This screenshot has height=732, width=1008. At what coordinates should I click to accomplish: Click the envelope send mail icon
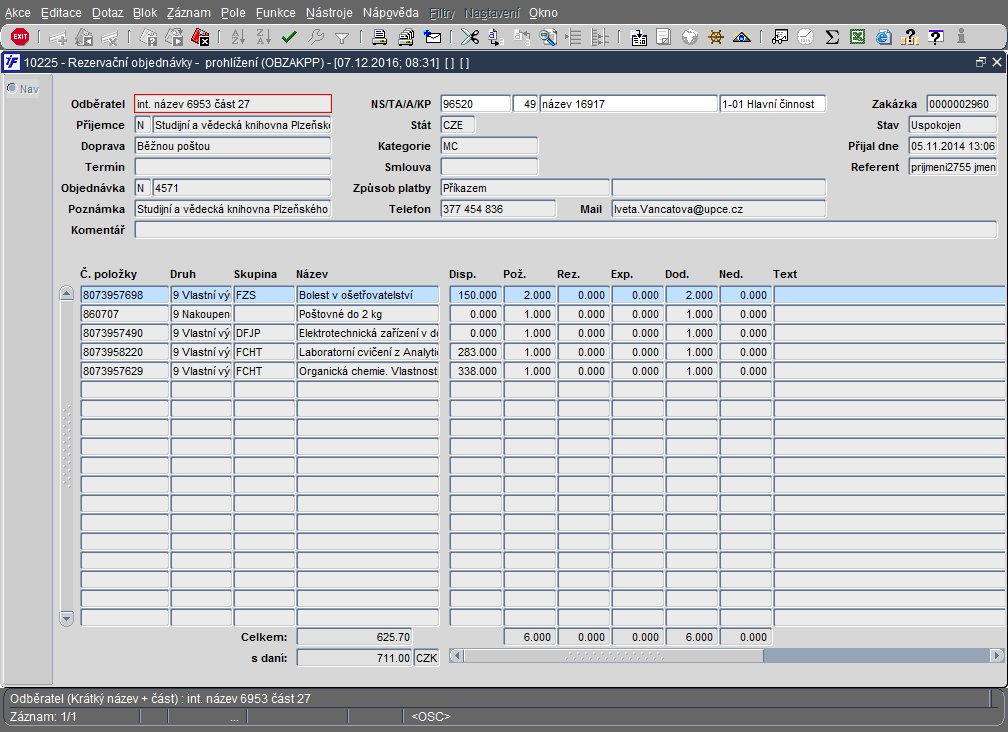[432, 37]
